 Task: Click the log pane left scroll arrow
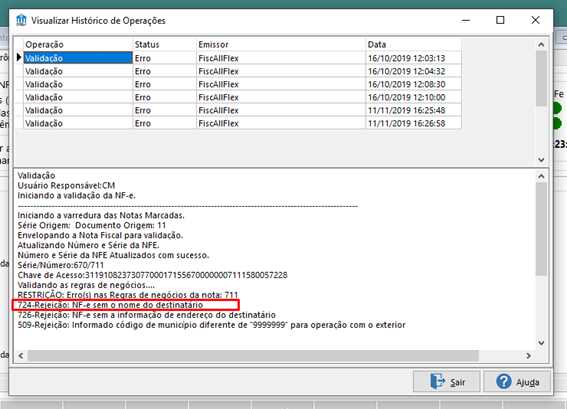click(21, 355)
